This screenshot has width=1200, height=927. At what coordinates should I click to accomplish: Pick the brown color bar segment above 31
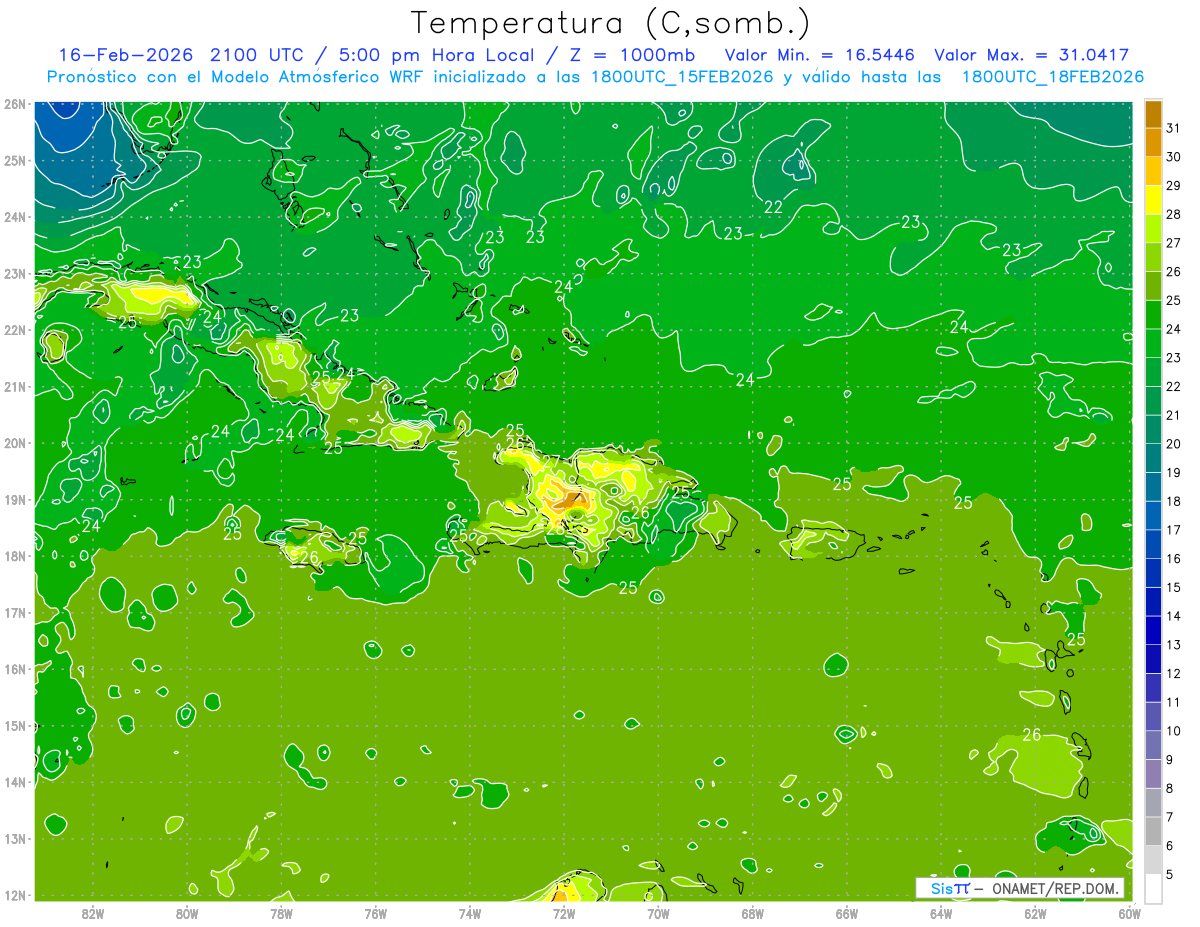[1153, 113]
